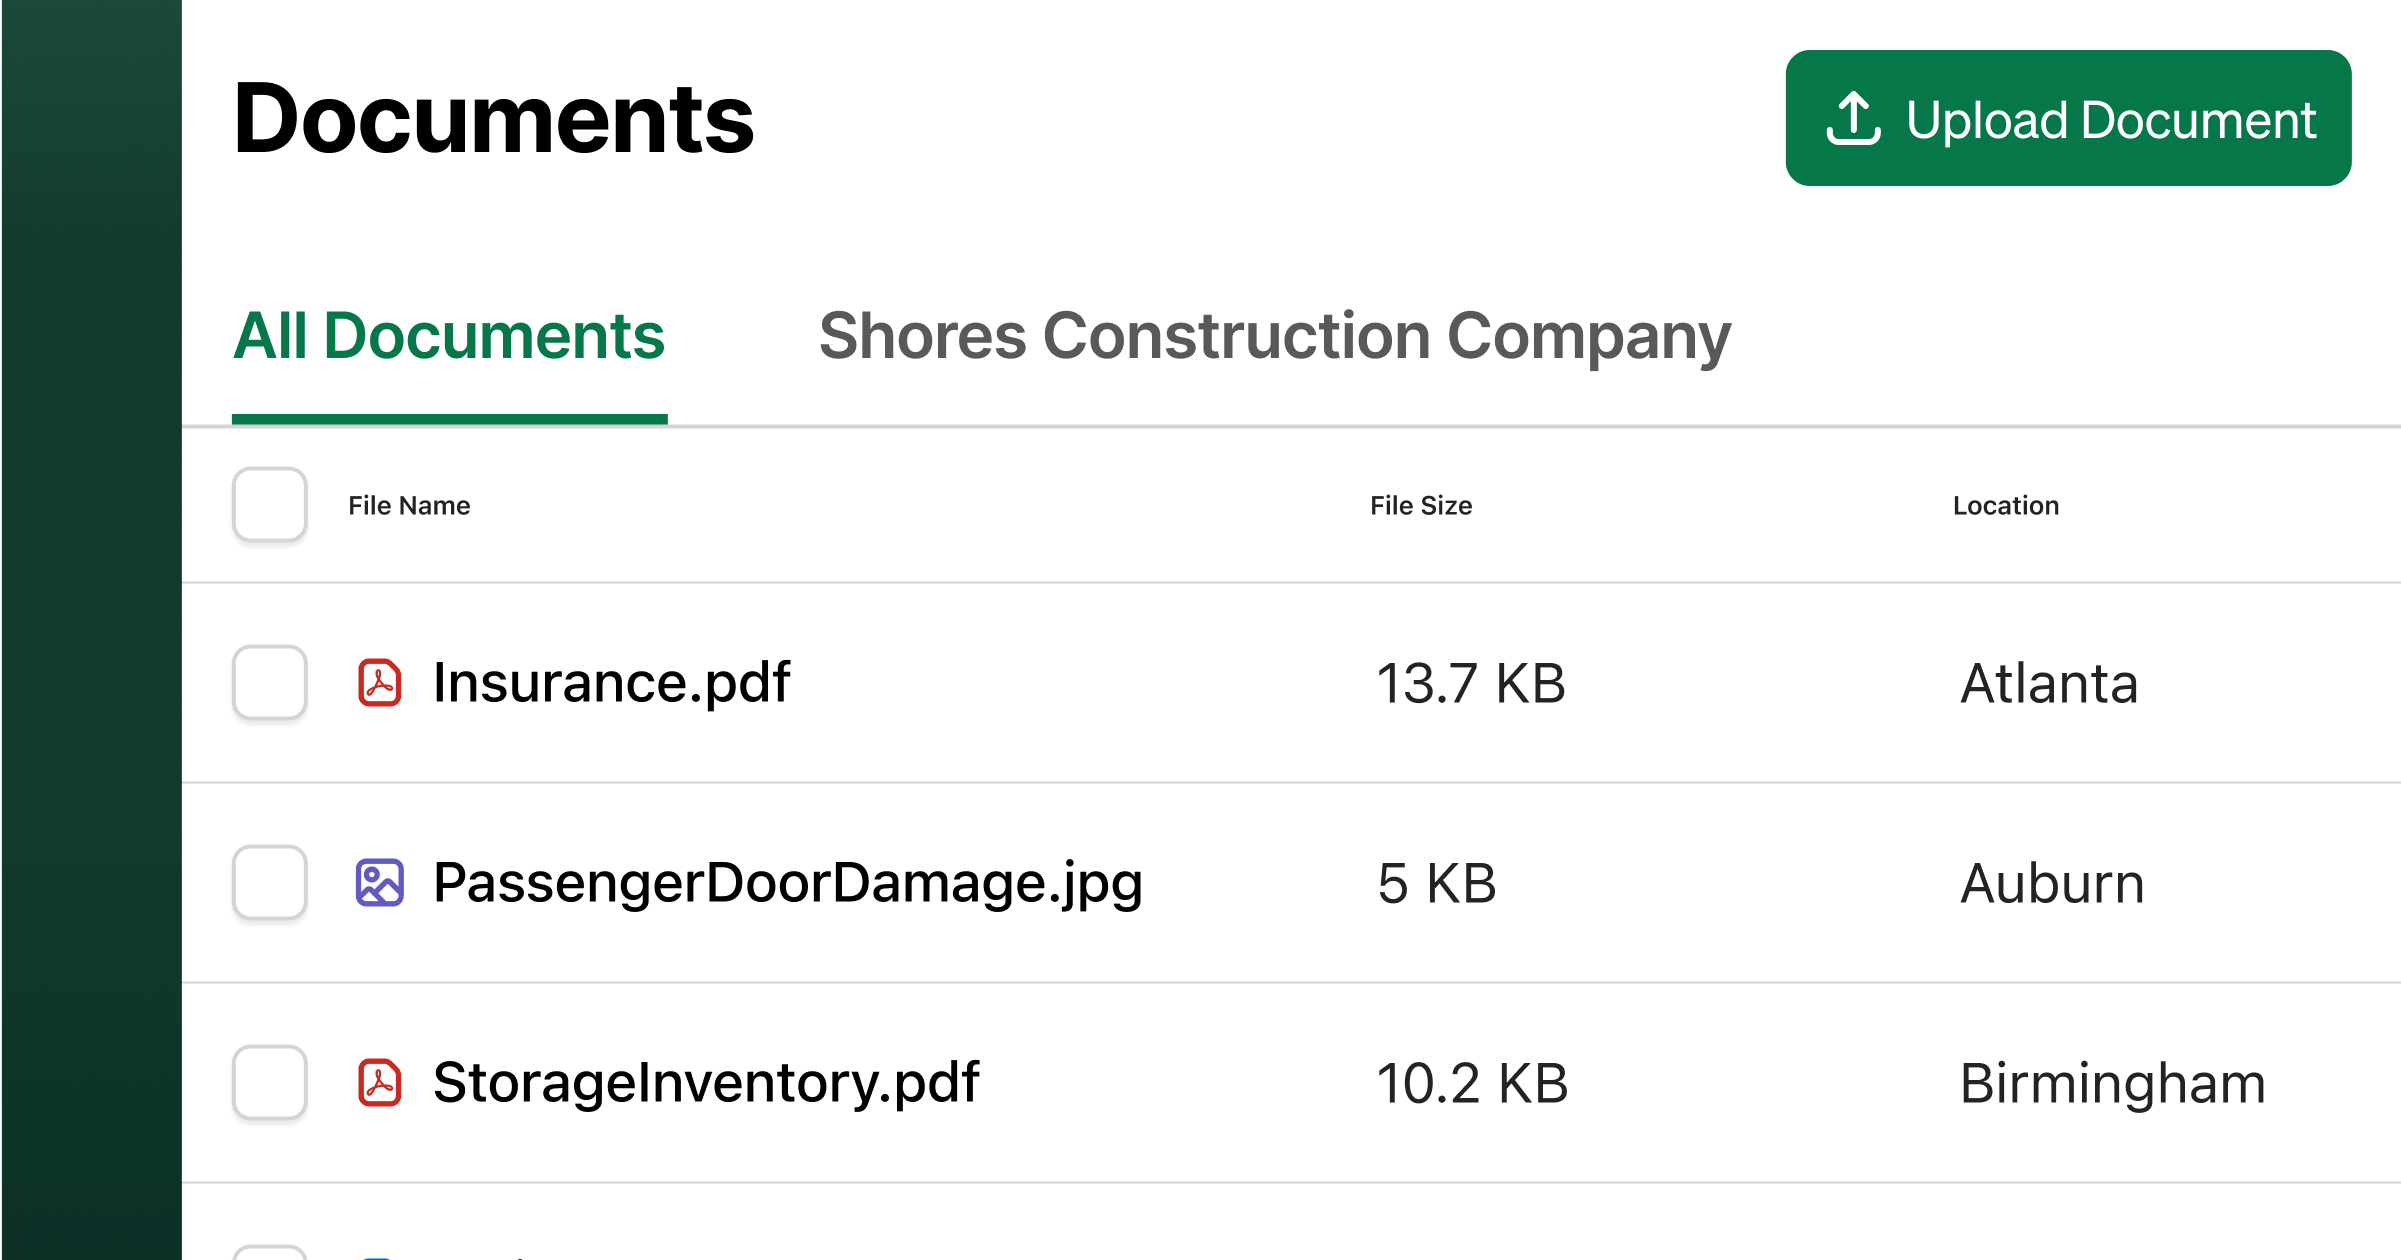The width and height of the screenshot is (2401, 1260).
Task: Tick the StorageInventory.pdf checkbox
Action: (x=270, y=1083)
